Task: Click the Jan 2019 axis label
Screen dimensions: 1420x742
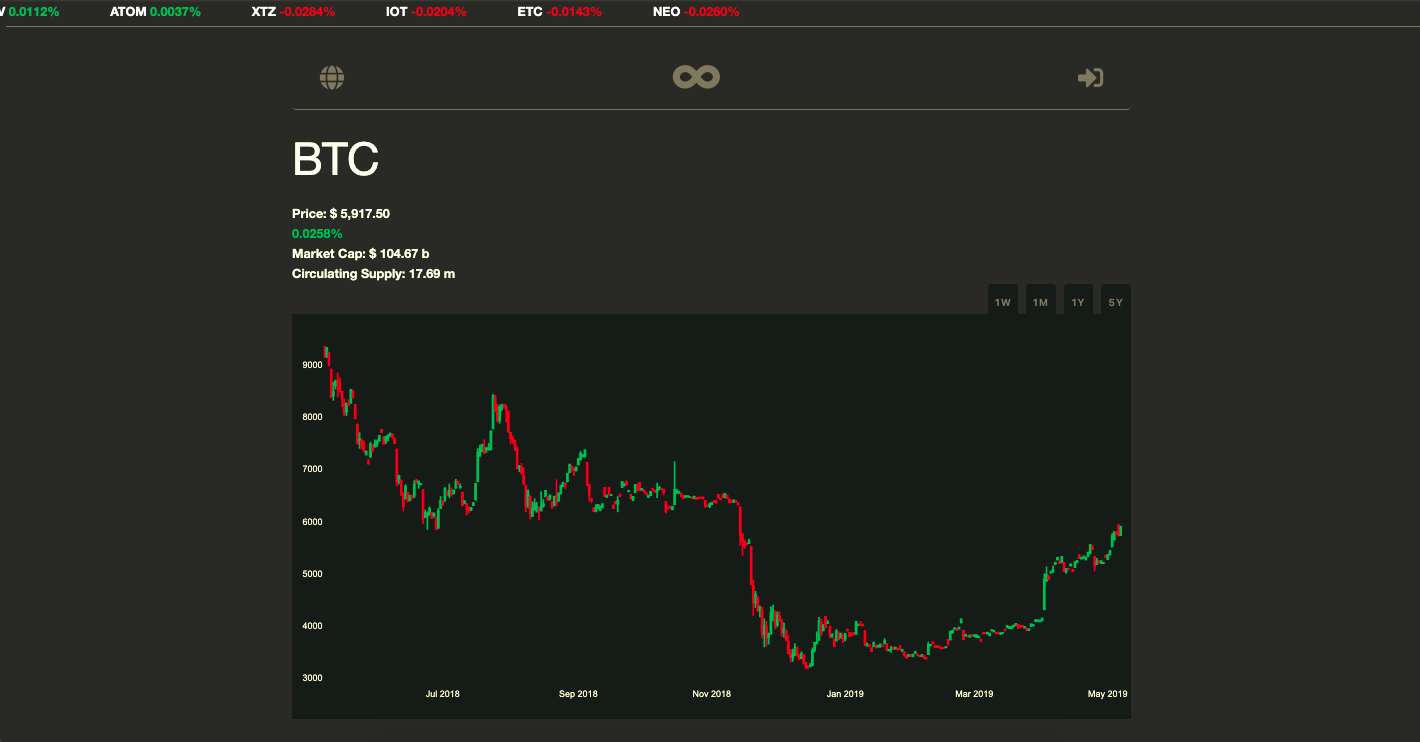Action: [845, 694]
